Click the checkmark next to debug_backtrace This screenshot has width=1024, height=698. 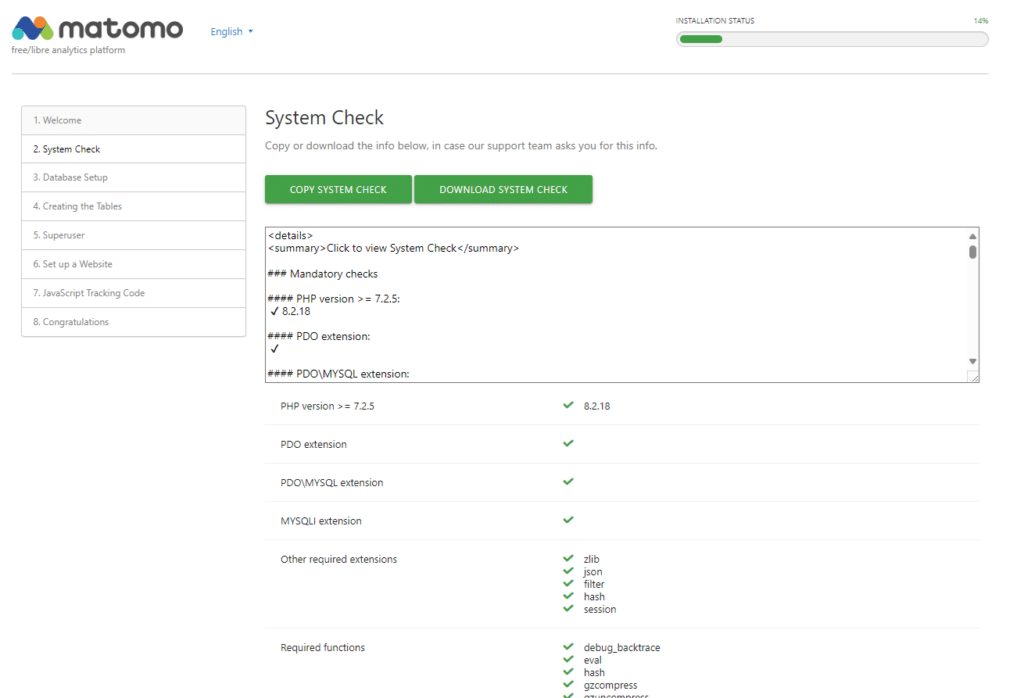point(568,647)
